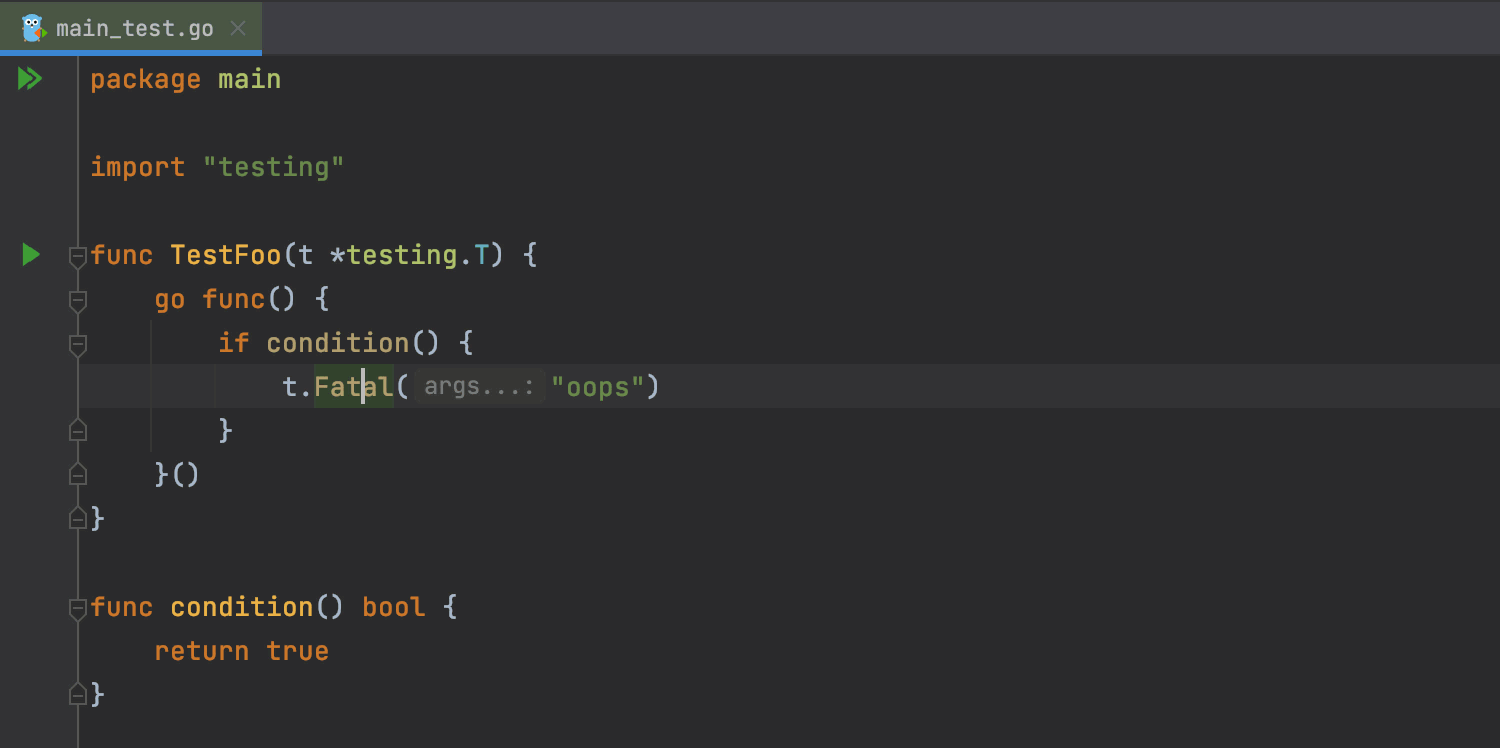Collapse the go func() block fold marker
The height and width of the screenshot is (748, 1500).
(x=78, y=300)
